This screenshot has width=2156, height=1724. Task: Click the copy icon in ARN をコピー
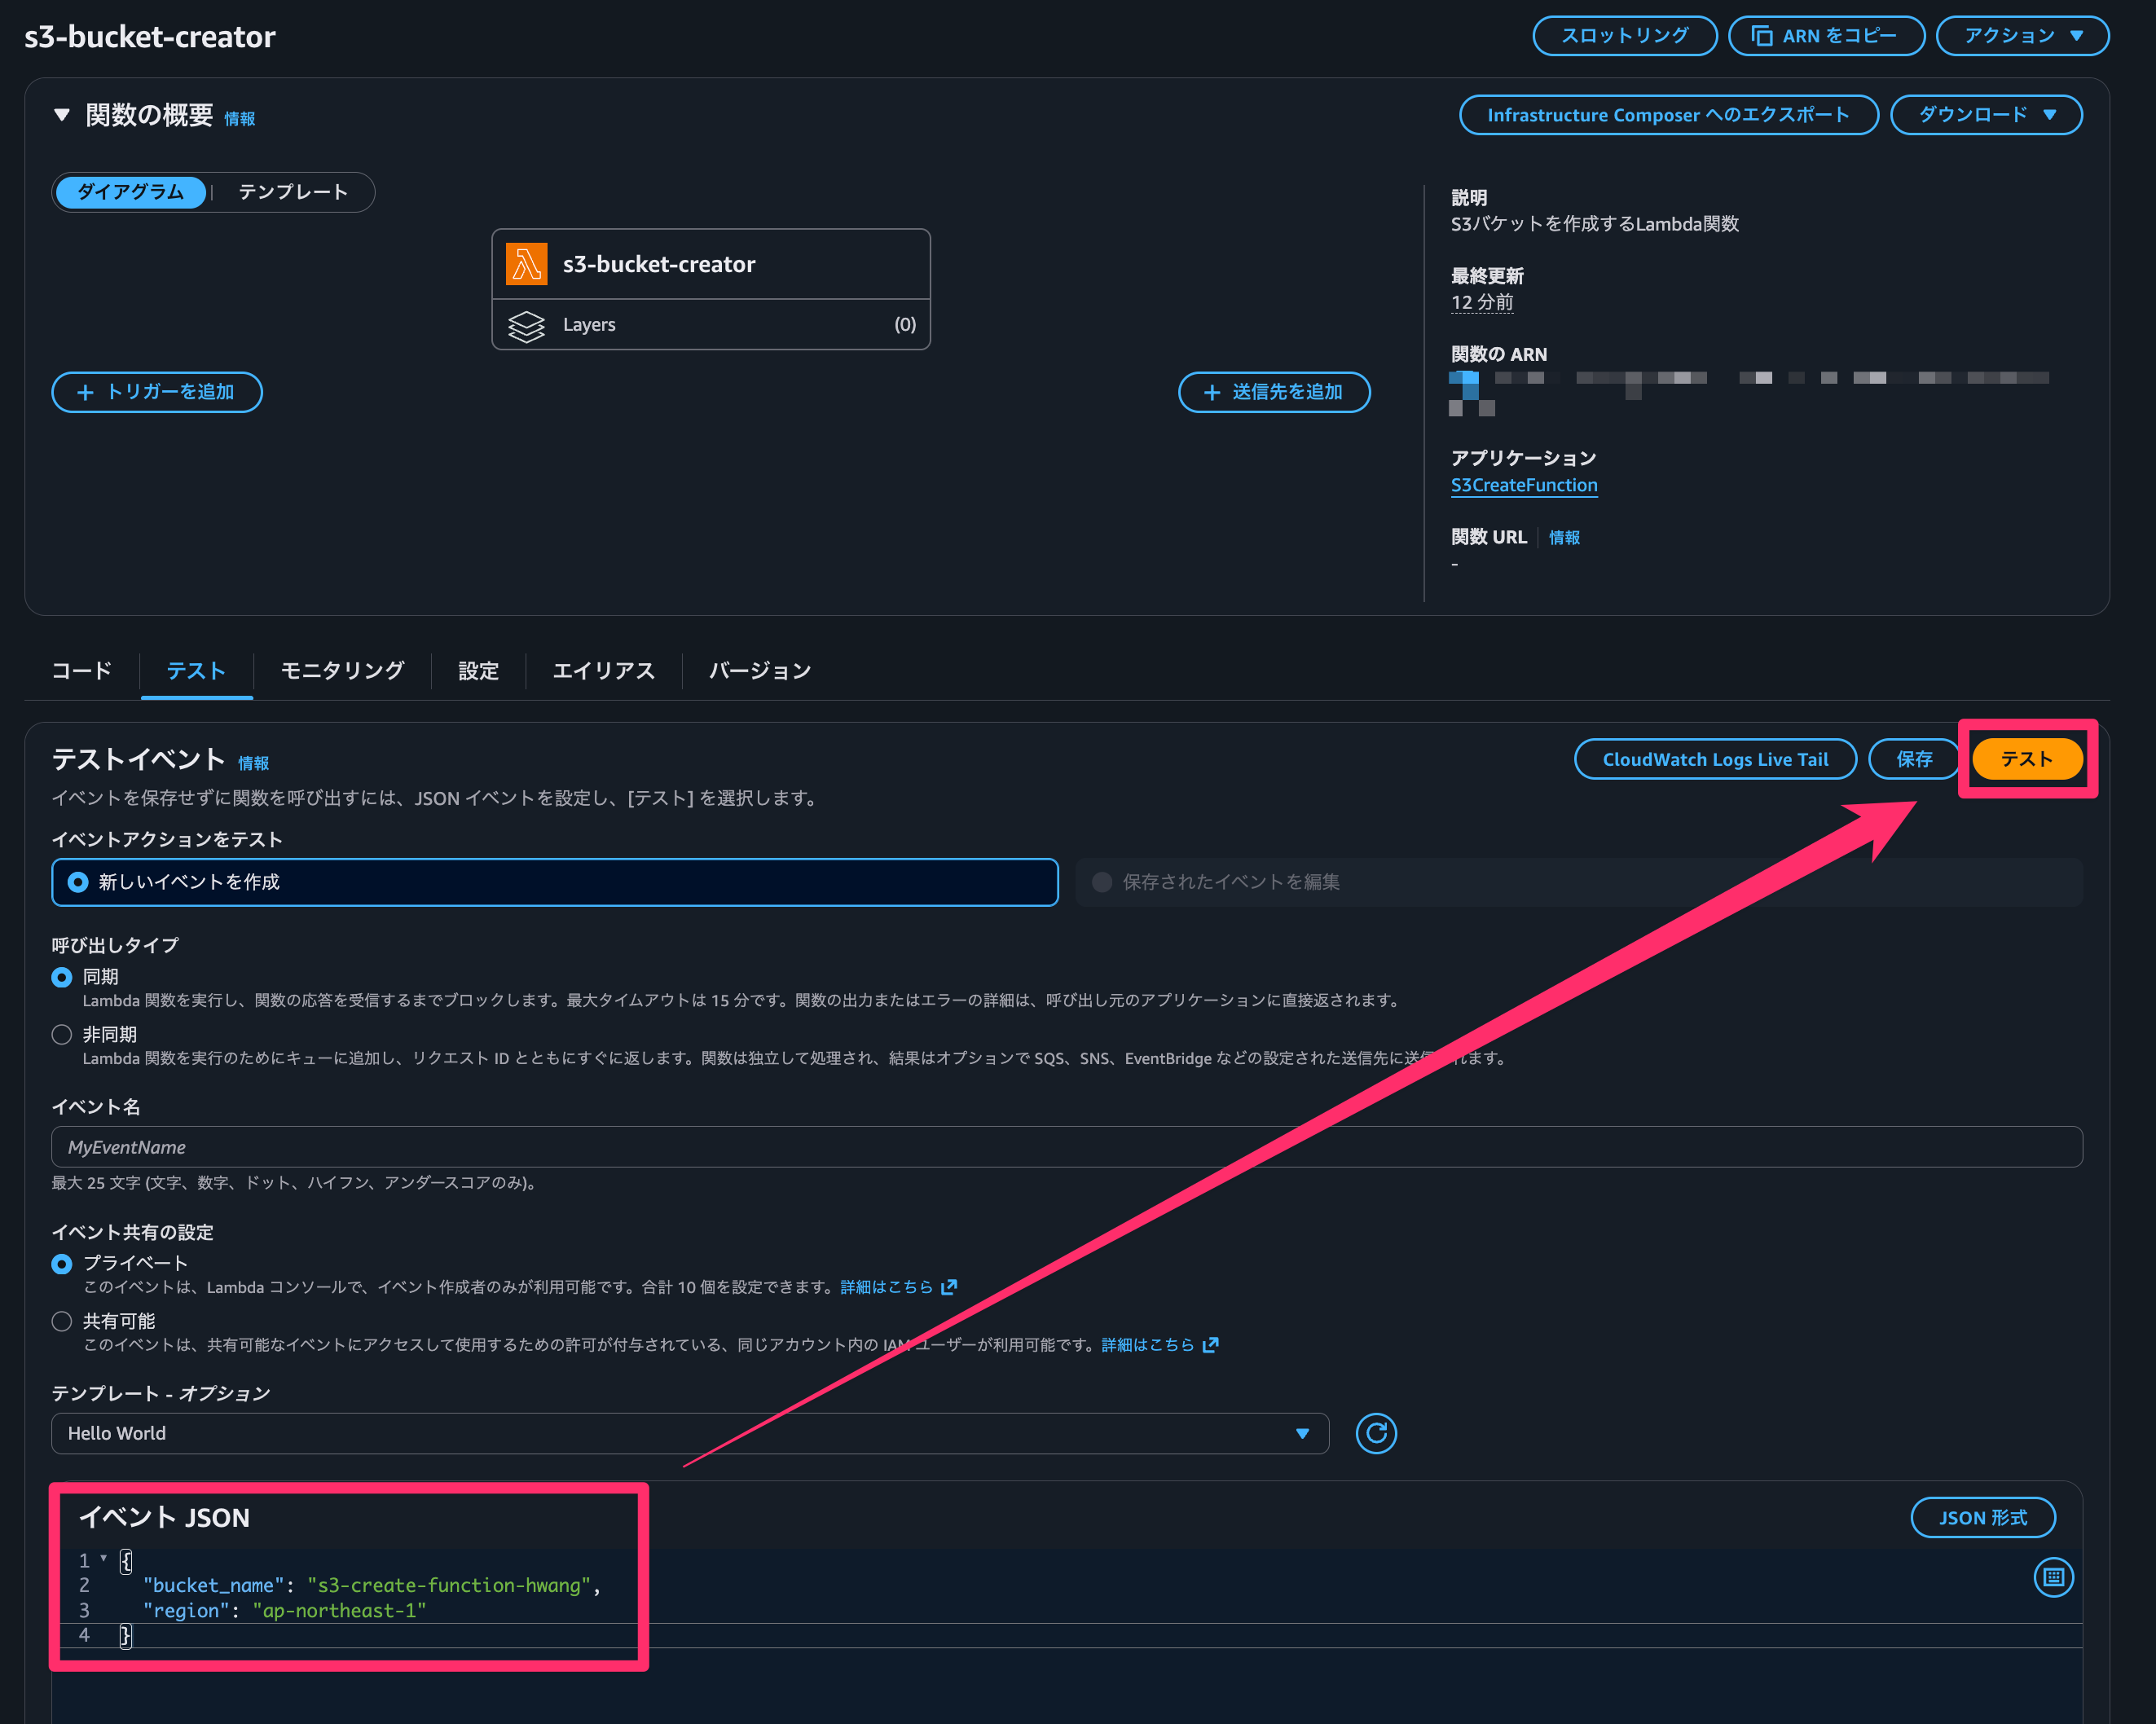tap(1762, 36)
